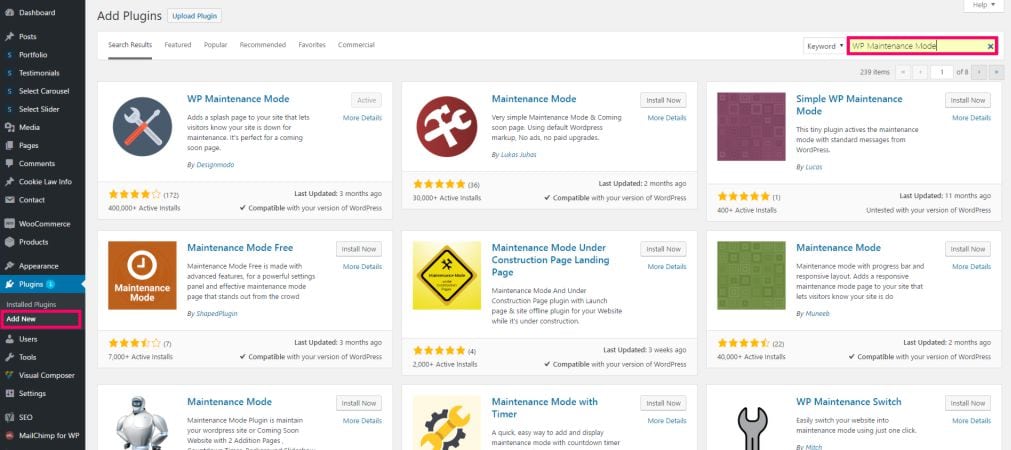
Task: Install Maintenance Mode Free plugin
Action: pyautogui.click(x=358, y=249)
